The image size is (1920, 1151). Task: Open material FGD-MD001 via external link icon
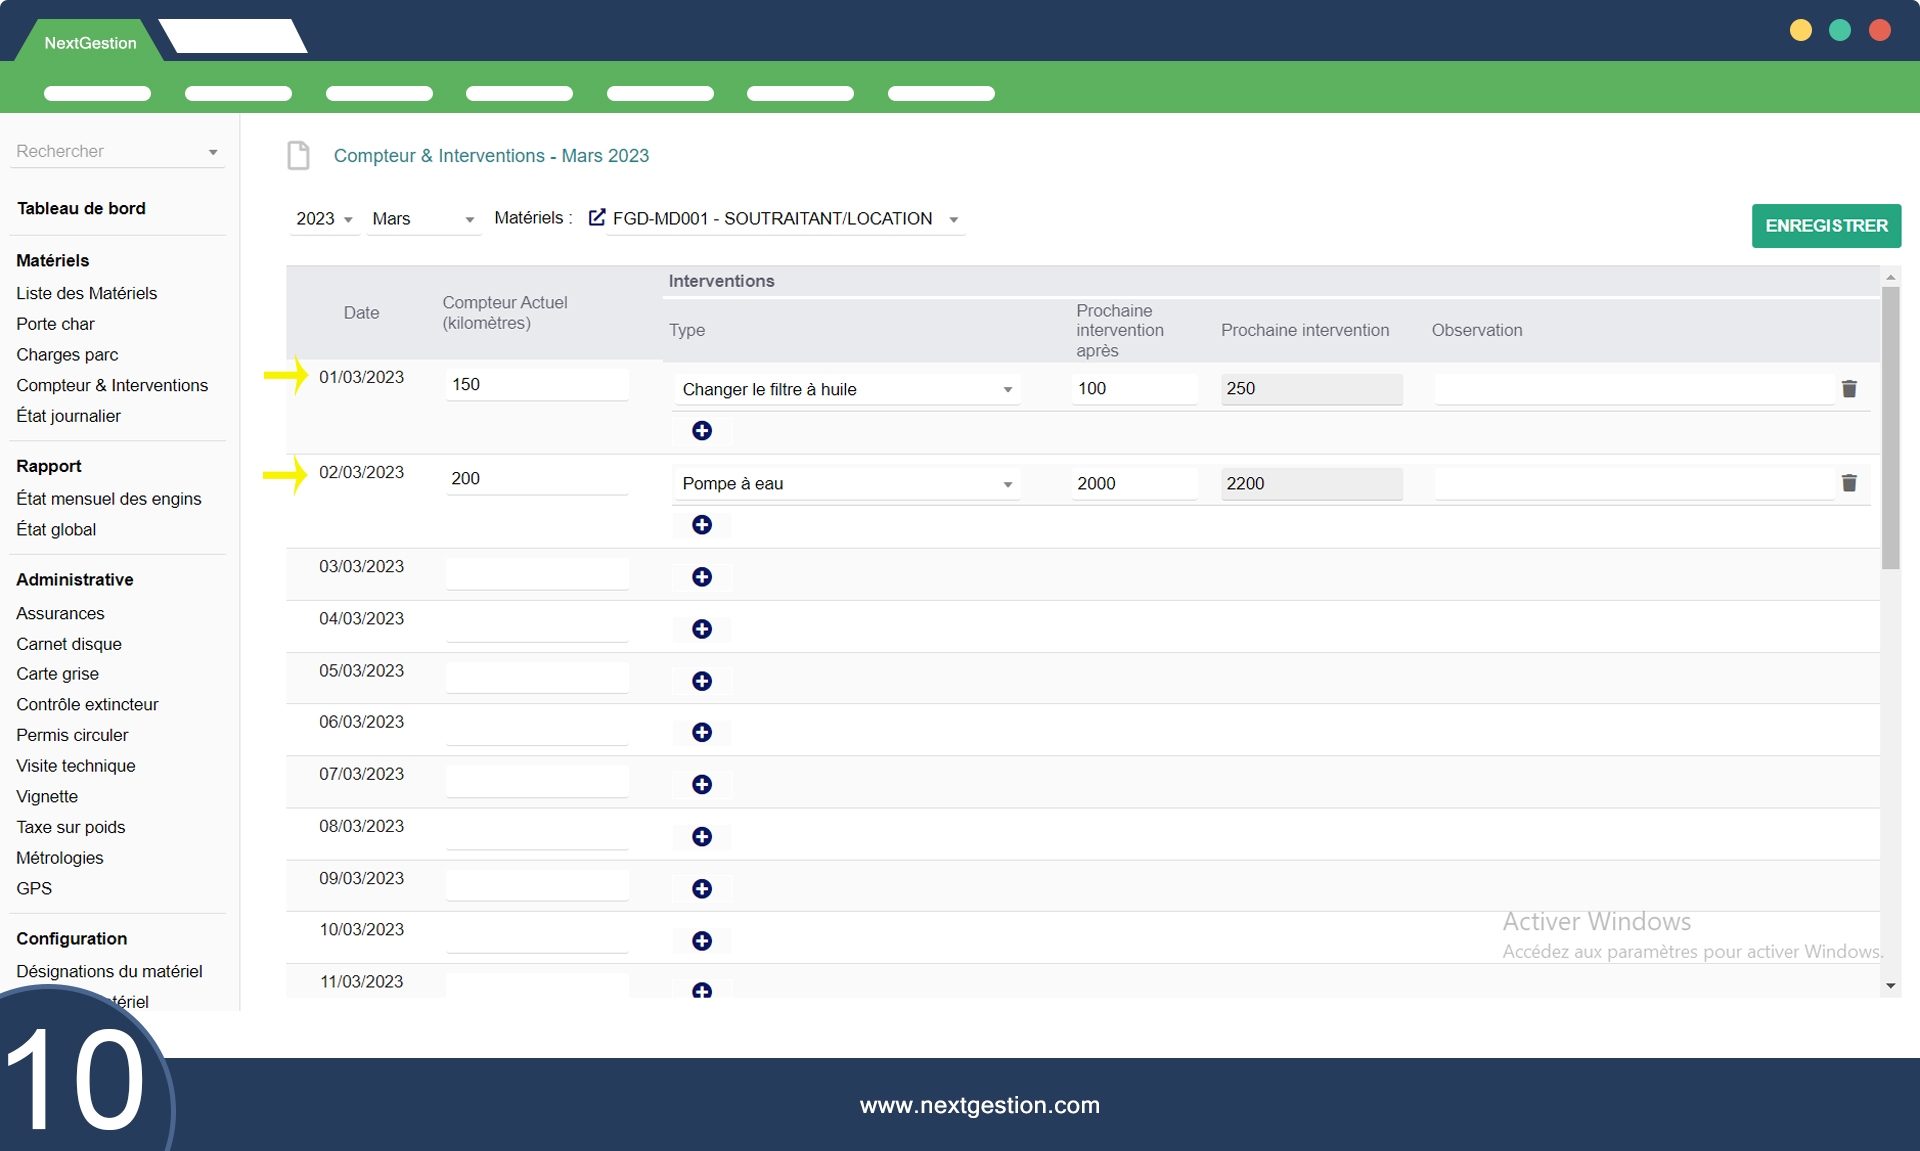tap(597, 218)
